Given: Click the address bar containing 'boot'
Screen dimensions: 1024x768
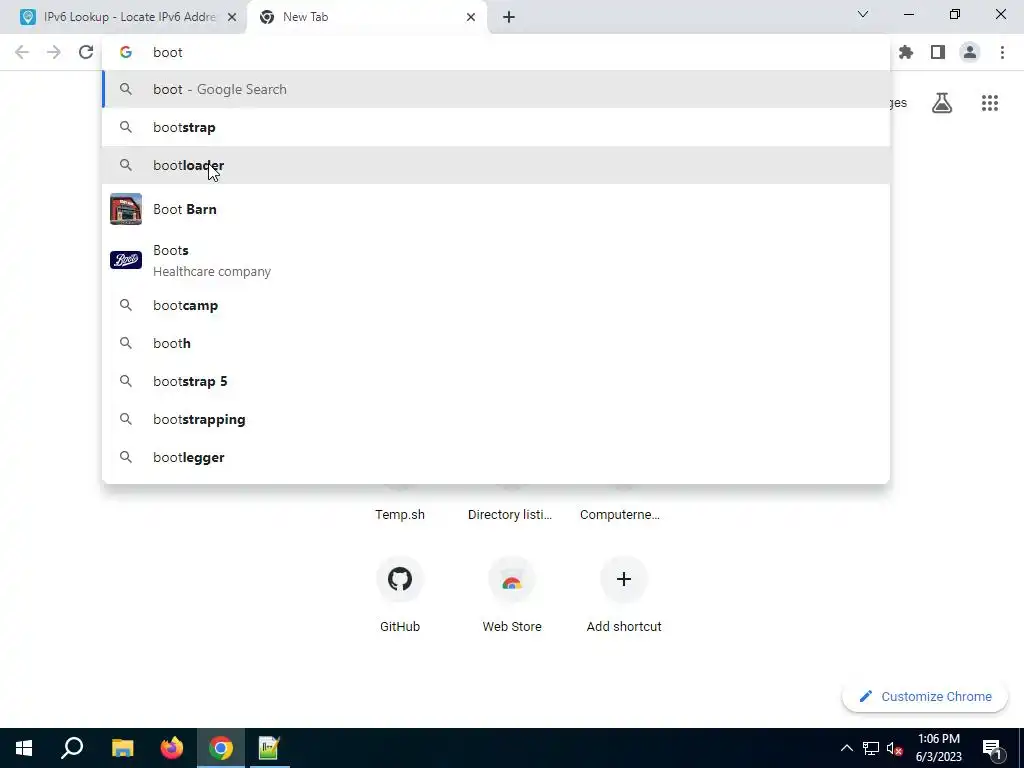Looking at the screenshot, I should pos(496,52).
